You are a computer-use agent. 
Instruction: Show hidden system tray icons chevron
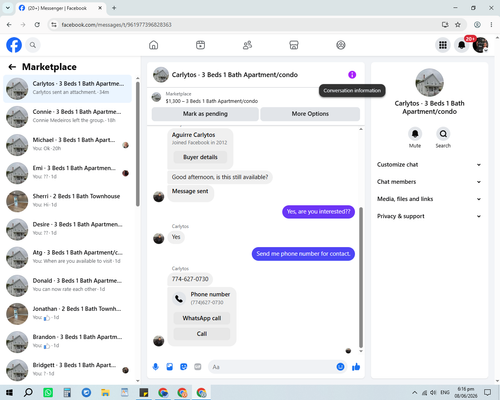point(414,392)
